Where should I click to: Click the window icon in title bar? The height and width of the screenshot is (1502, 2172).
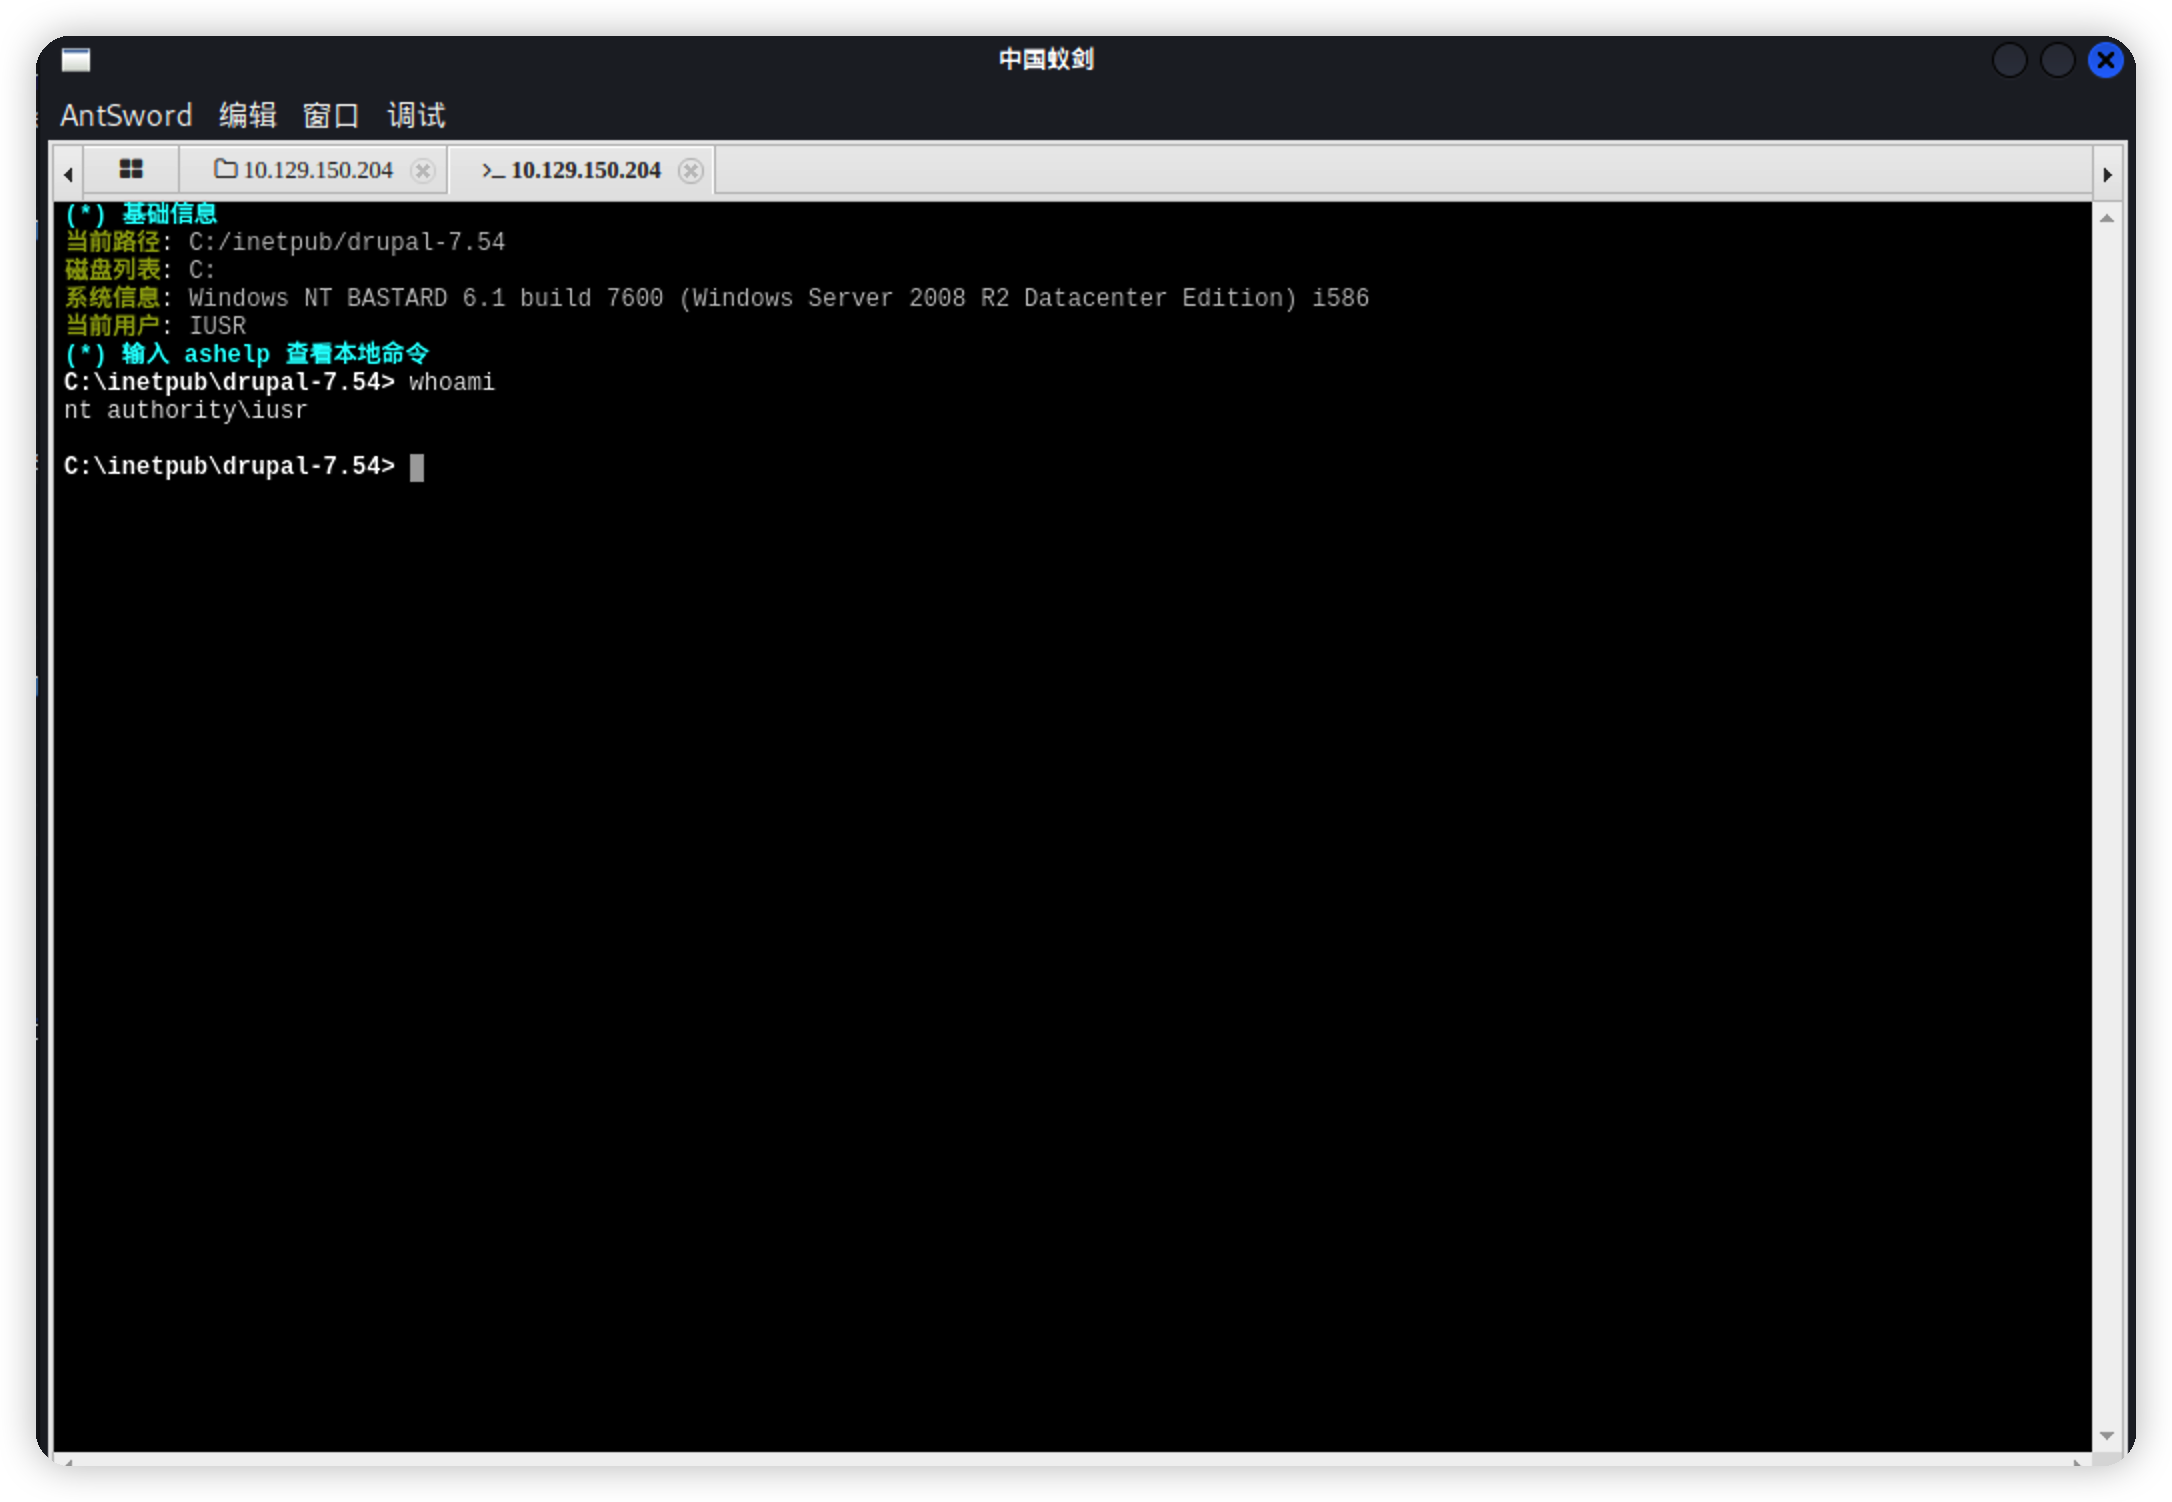tap(76, 60)
